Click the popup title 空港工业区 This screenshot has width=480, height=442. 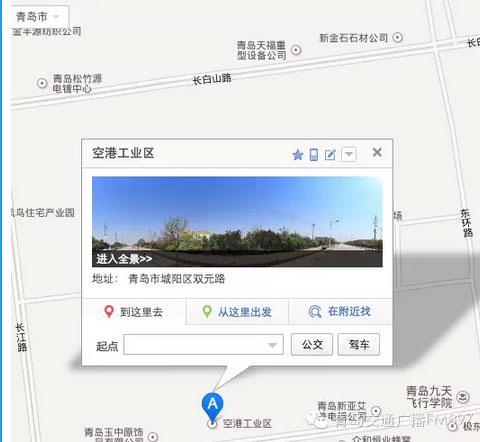click(123, 153)
